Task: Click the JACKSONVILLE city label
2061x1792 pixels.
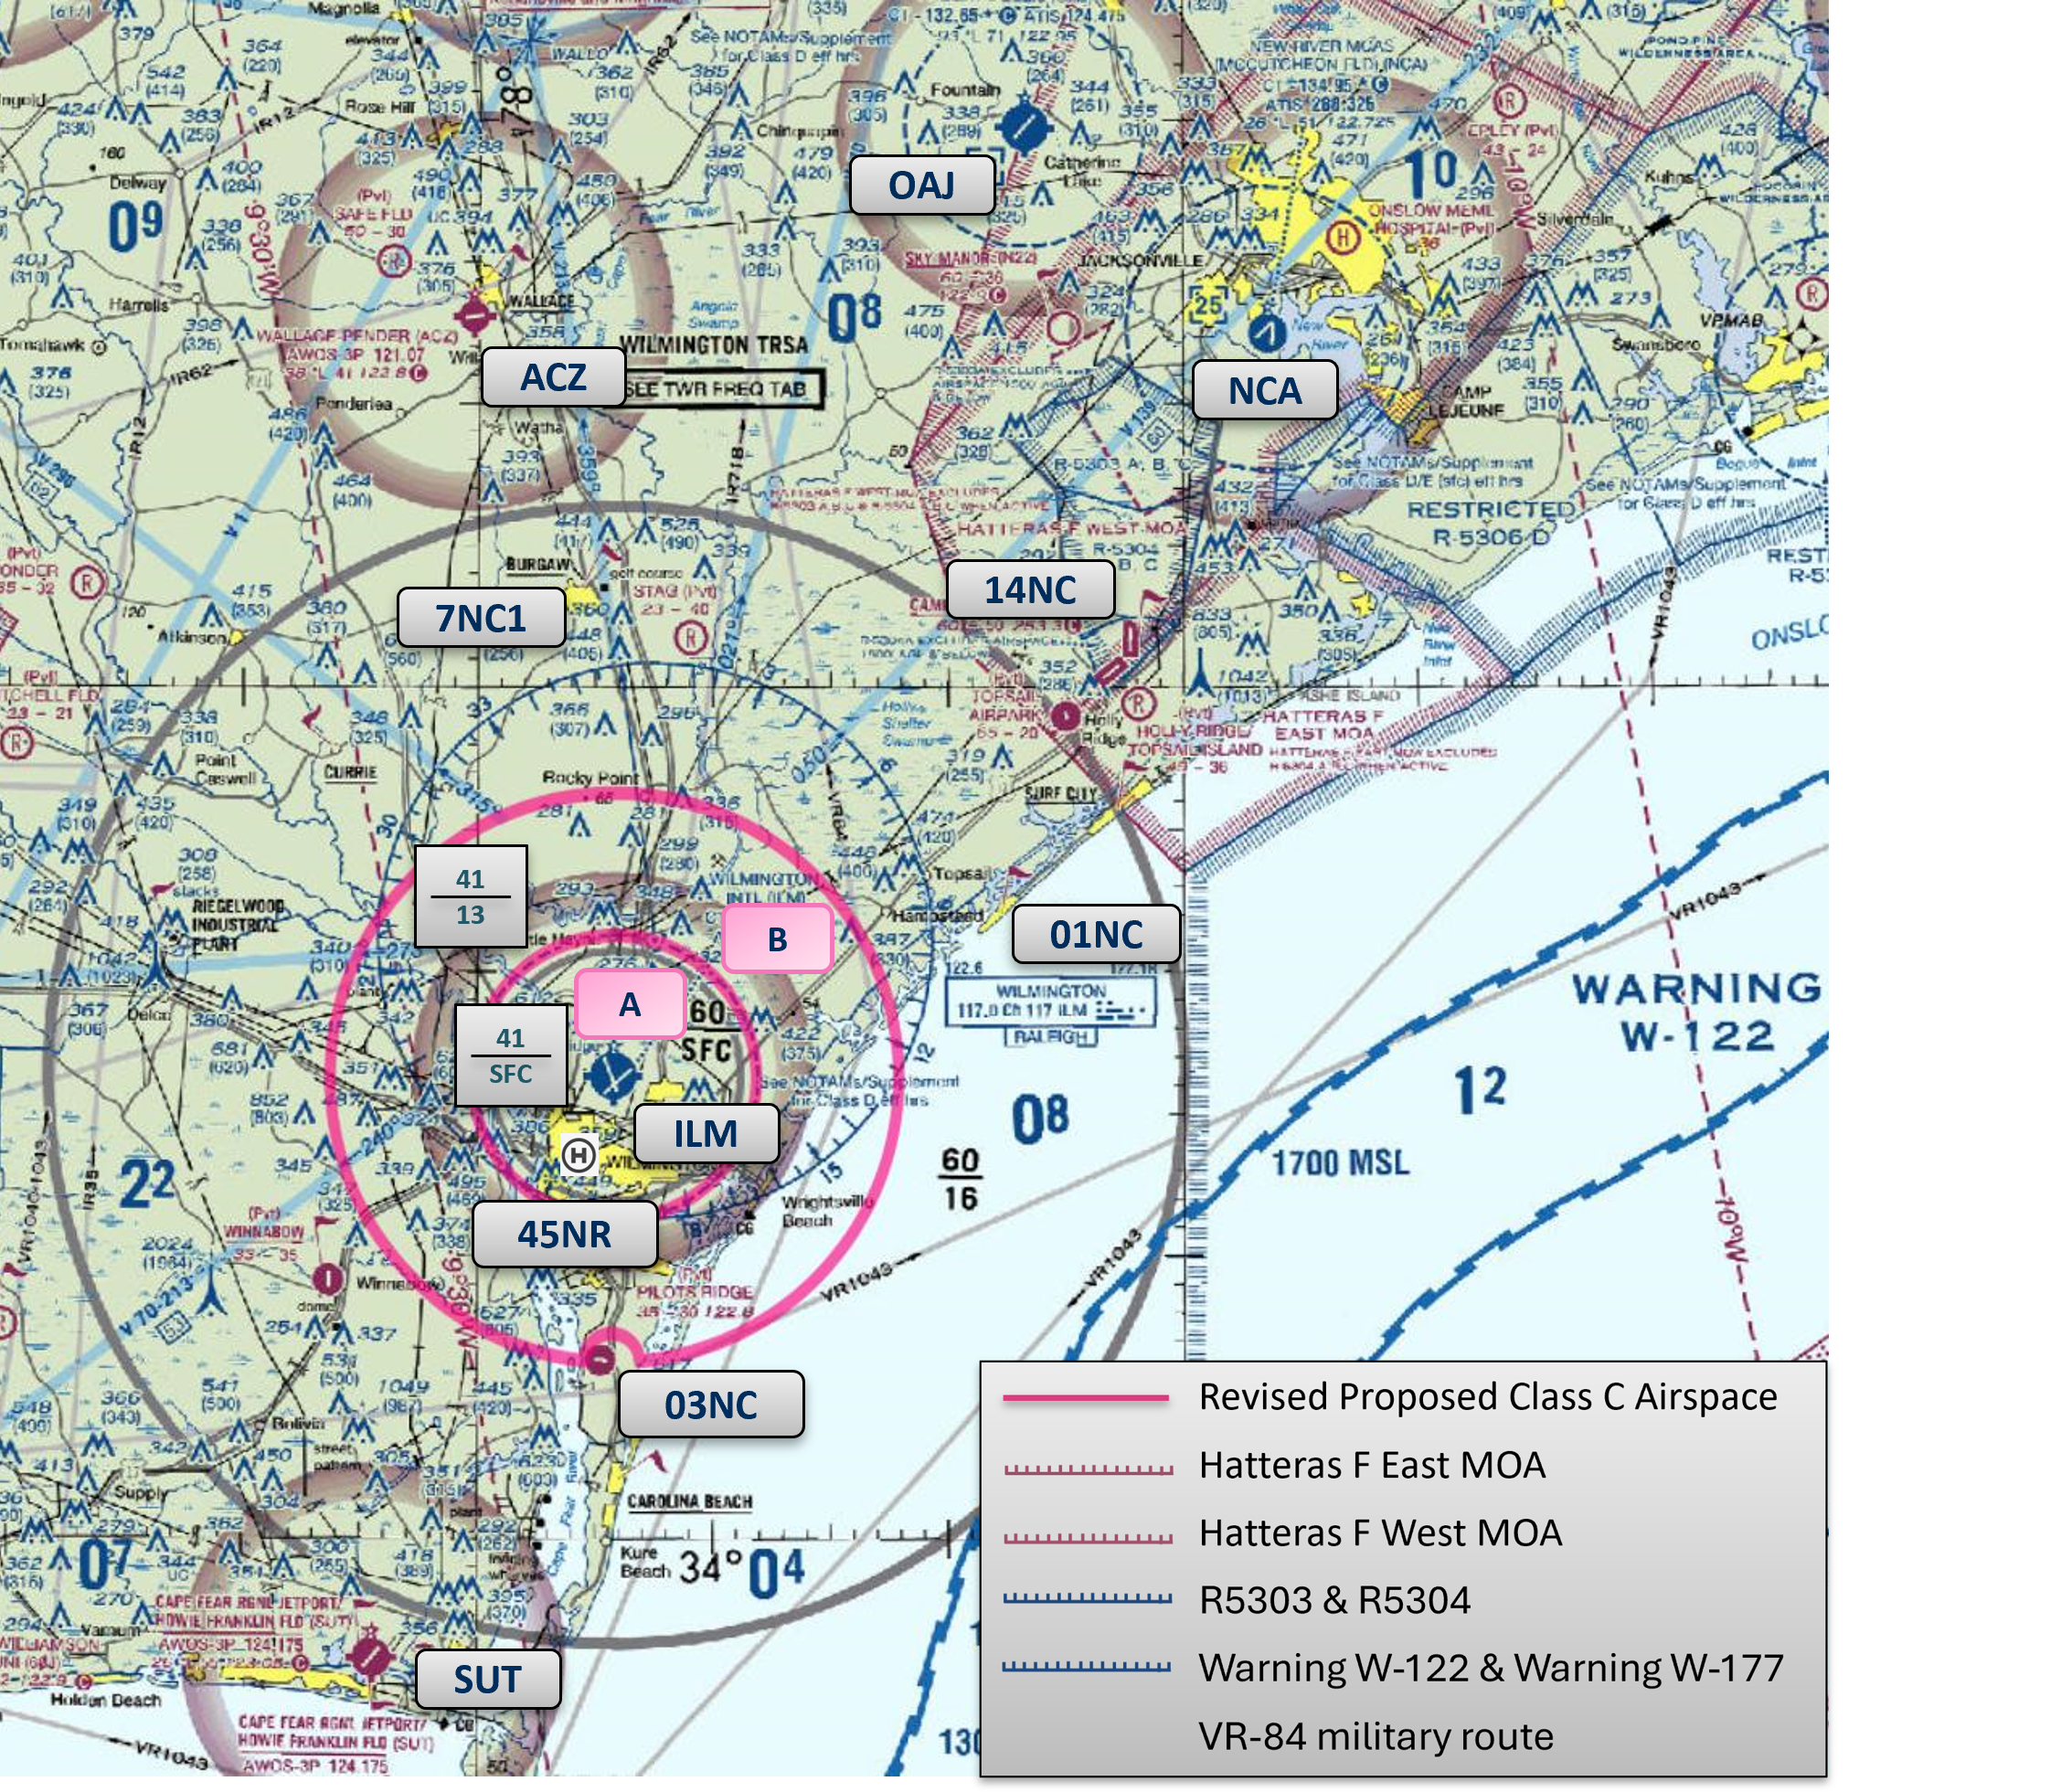Action: click(1140, 260)
